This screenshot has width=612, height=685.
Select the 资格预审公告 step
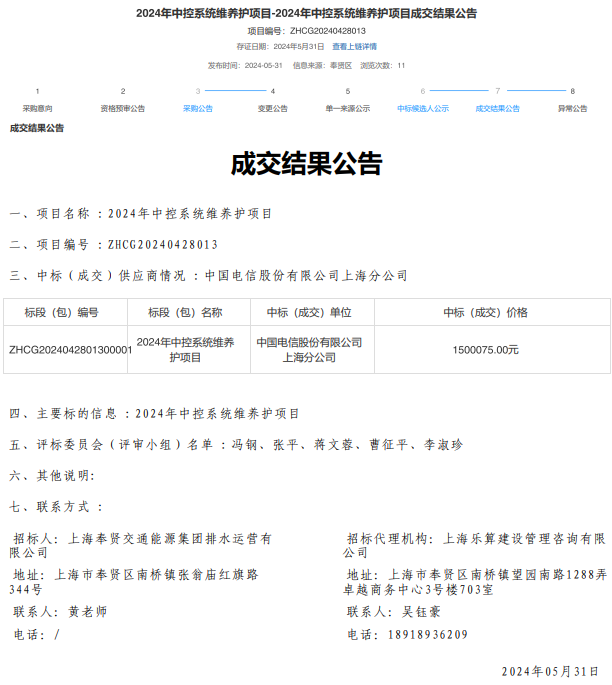(x=122, y=108)
